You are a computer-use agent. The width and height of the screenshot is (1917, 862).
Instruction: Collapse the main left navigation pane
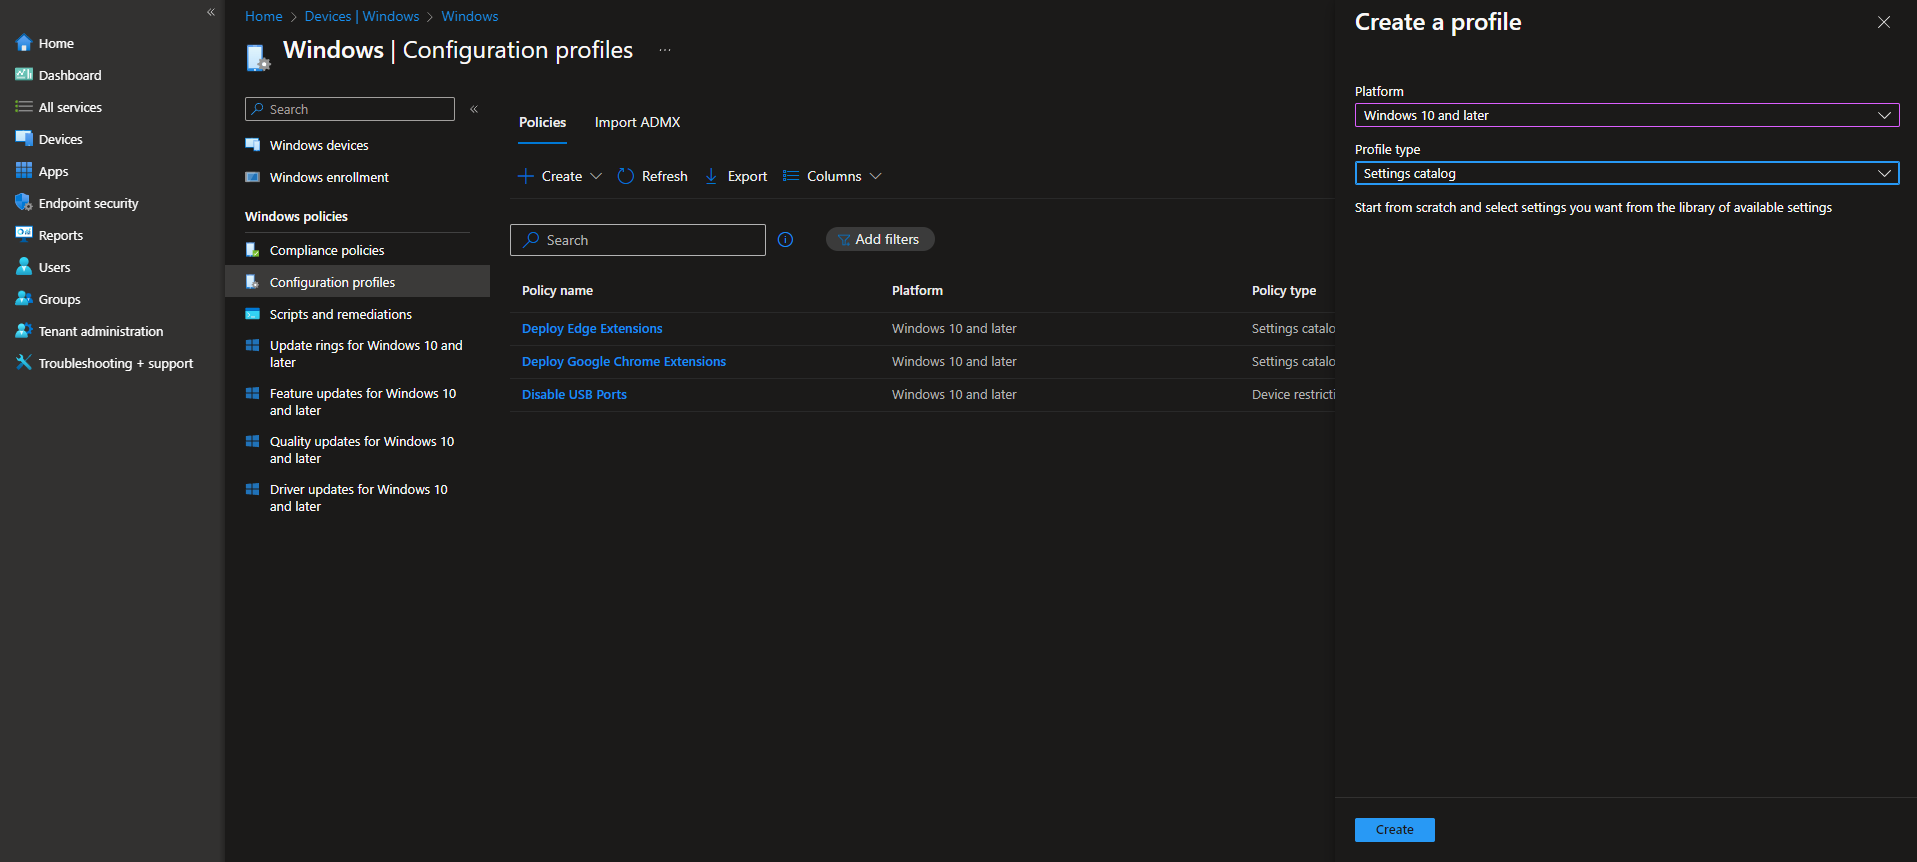tap(211, 12)
